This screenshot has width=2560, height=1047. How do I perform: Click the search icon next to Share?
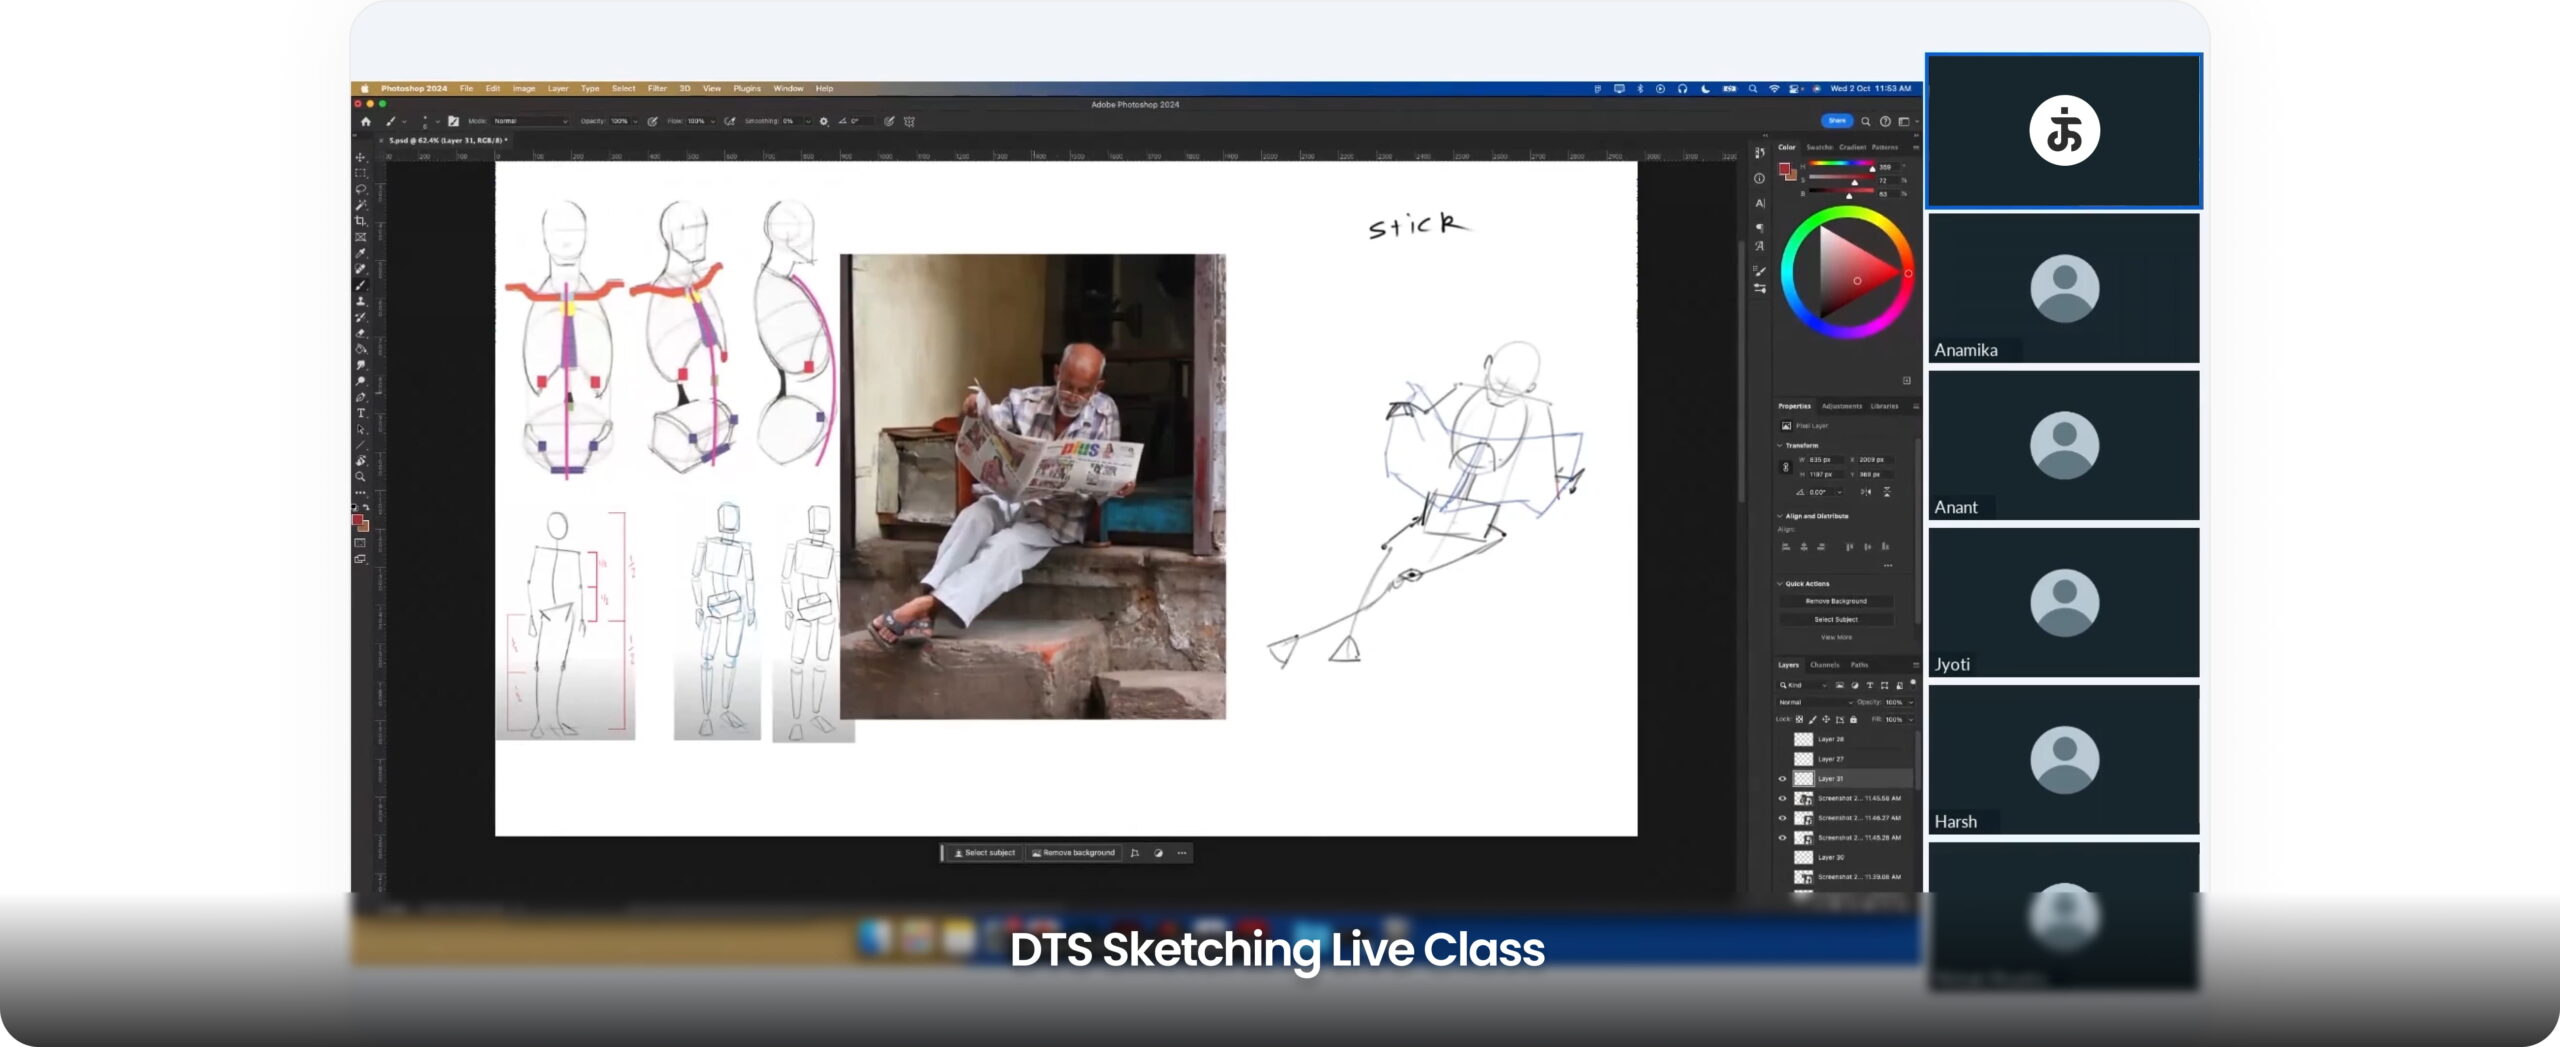tap(1865, 121)
